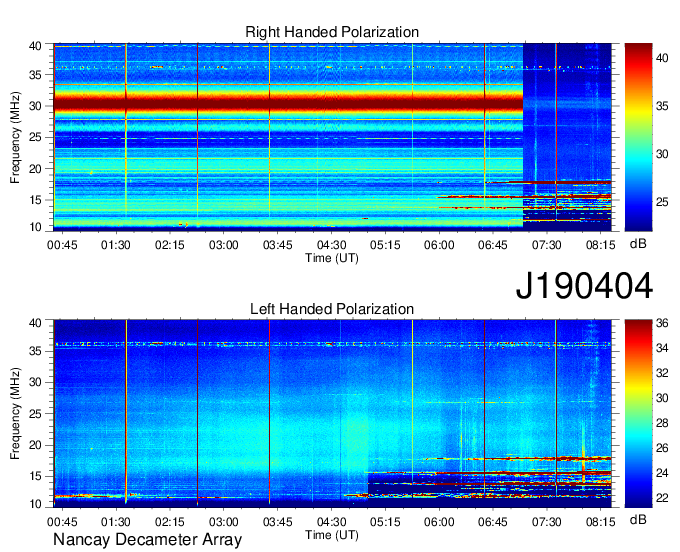This screenshot has width=680, height=552.
Task: Click 00:45 time tick on right-handed plot
Action: point(62,245)
